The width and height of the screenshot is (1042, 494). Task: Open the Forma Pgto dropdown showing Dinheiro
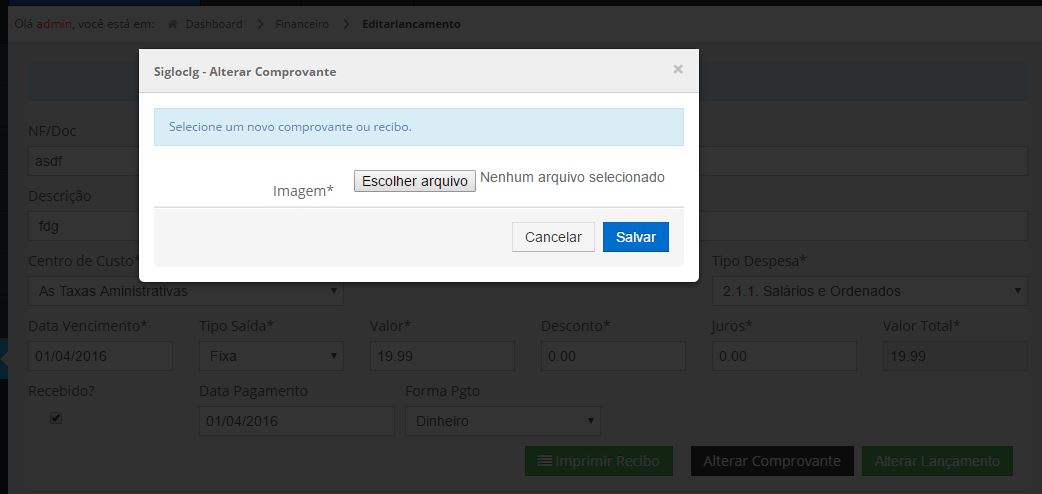click(x=503, y=422)
